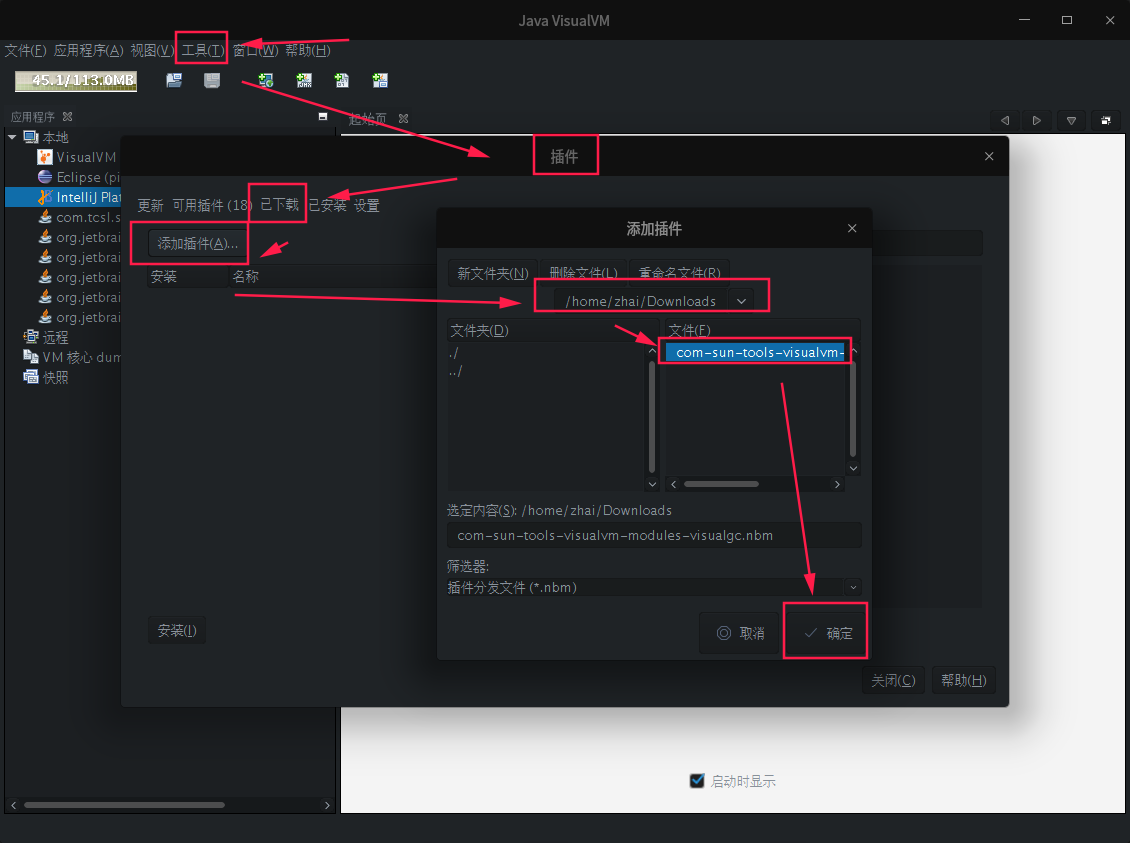
Task: Open 筛选器 file type dropdown
Action: click(853, 587)
